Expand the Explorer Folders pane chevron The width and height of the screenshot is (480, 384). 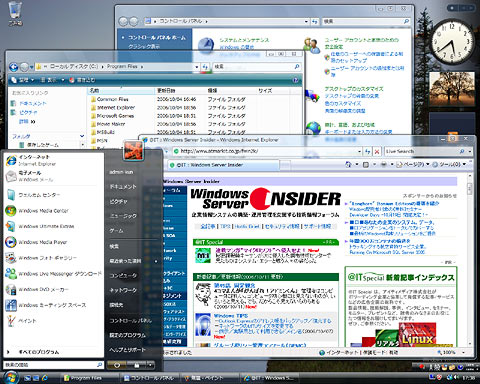point(82,136)
